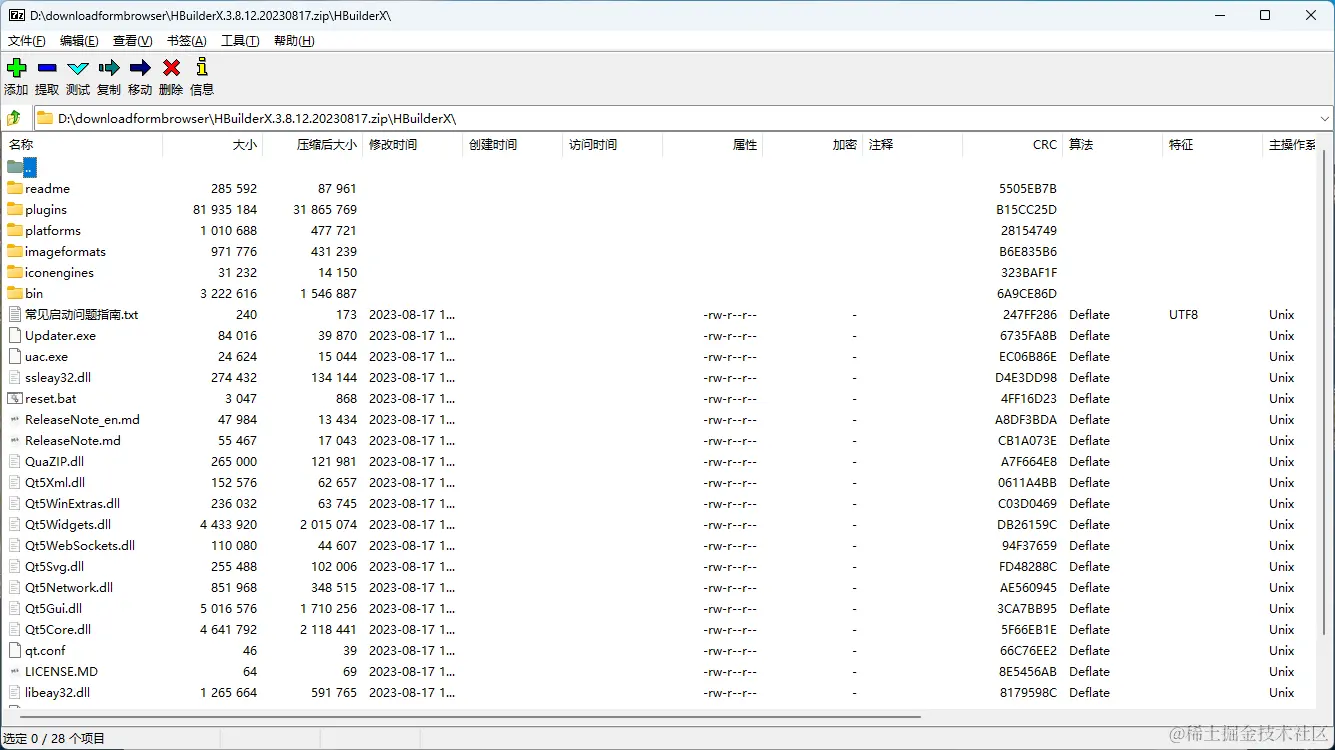The image size is (1335, 750).
Task: Click the reset.bat file icon
Action: pos(15,398)
